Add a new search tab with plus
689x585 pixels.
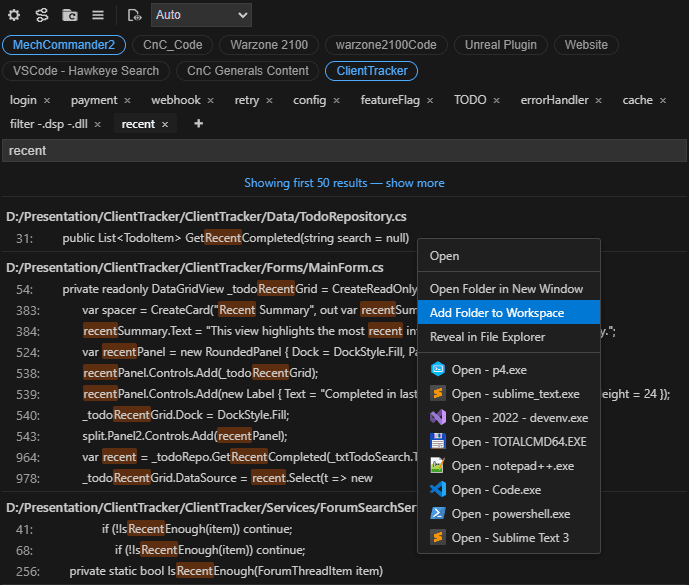point(199,124)
